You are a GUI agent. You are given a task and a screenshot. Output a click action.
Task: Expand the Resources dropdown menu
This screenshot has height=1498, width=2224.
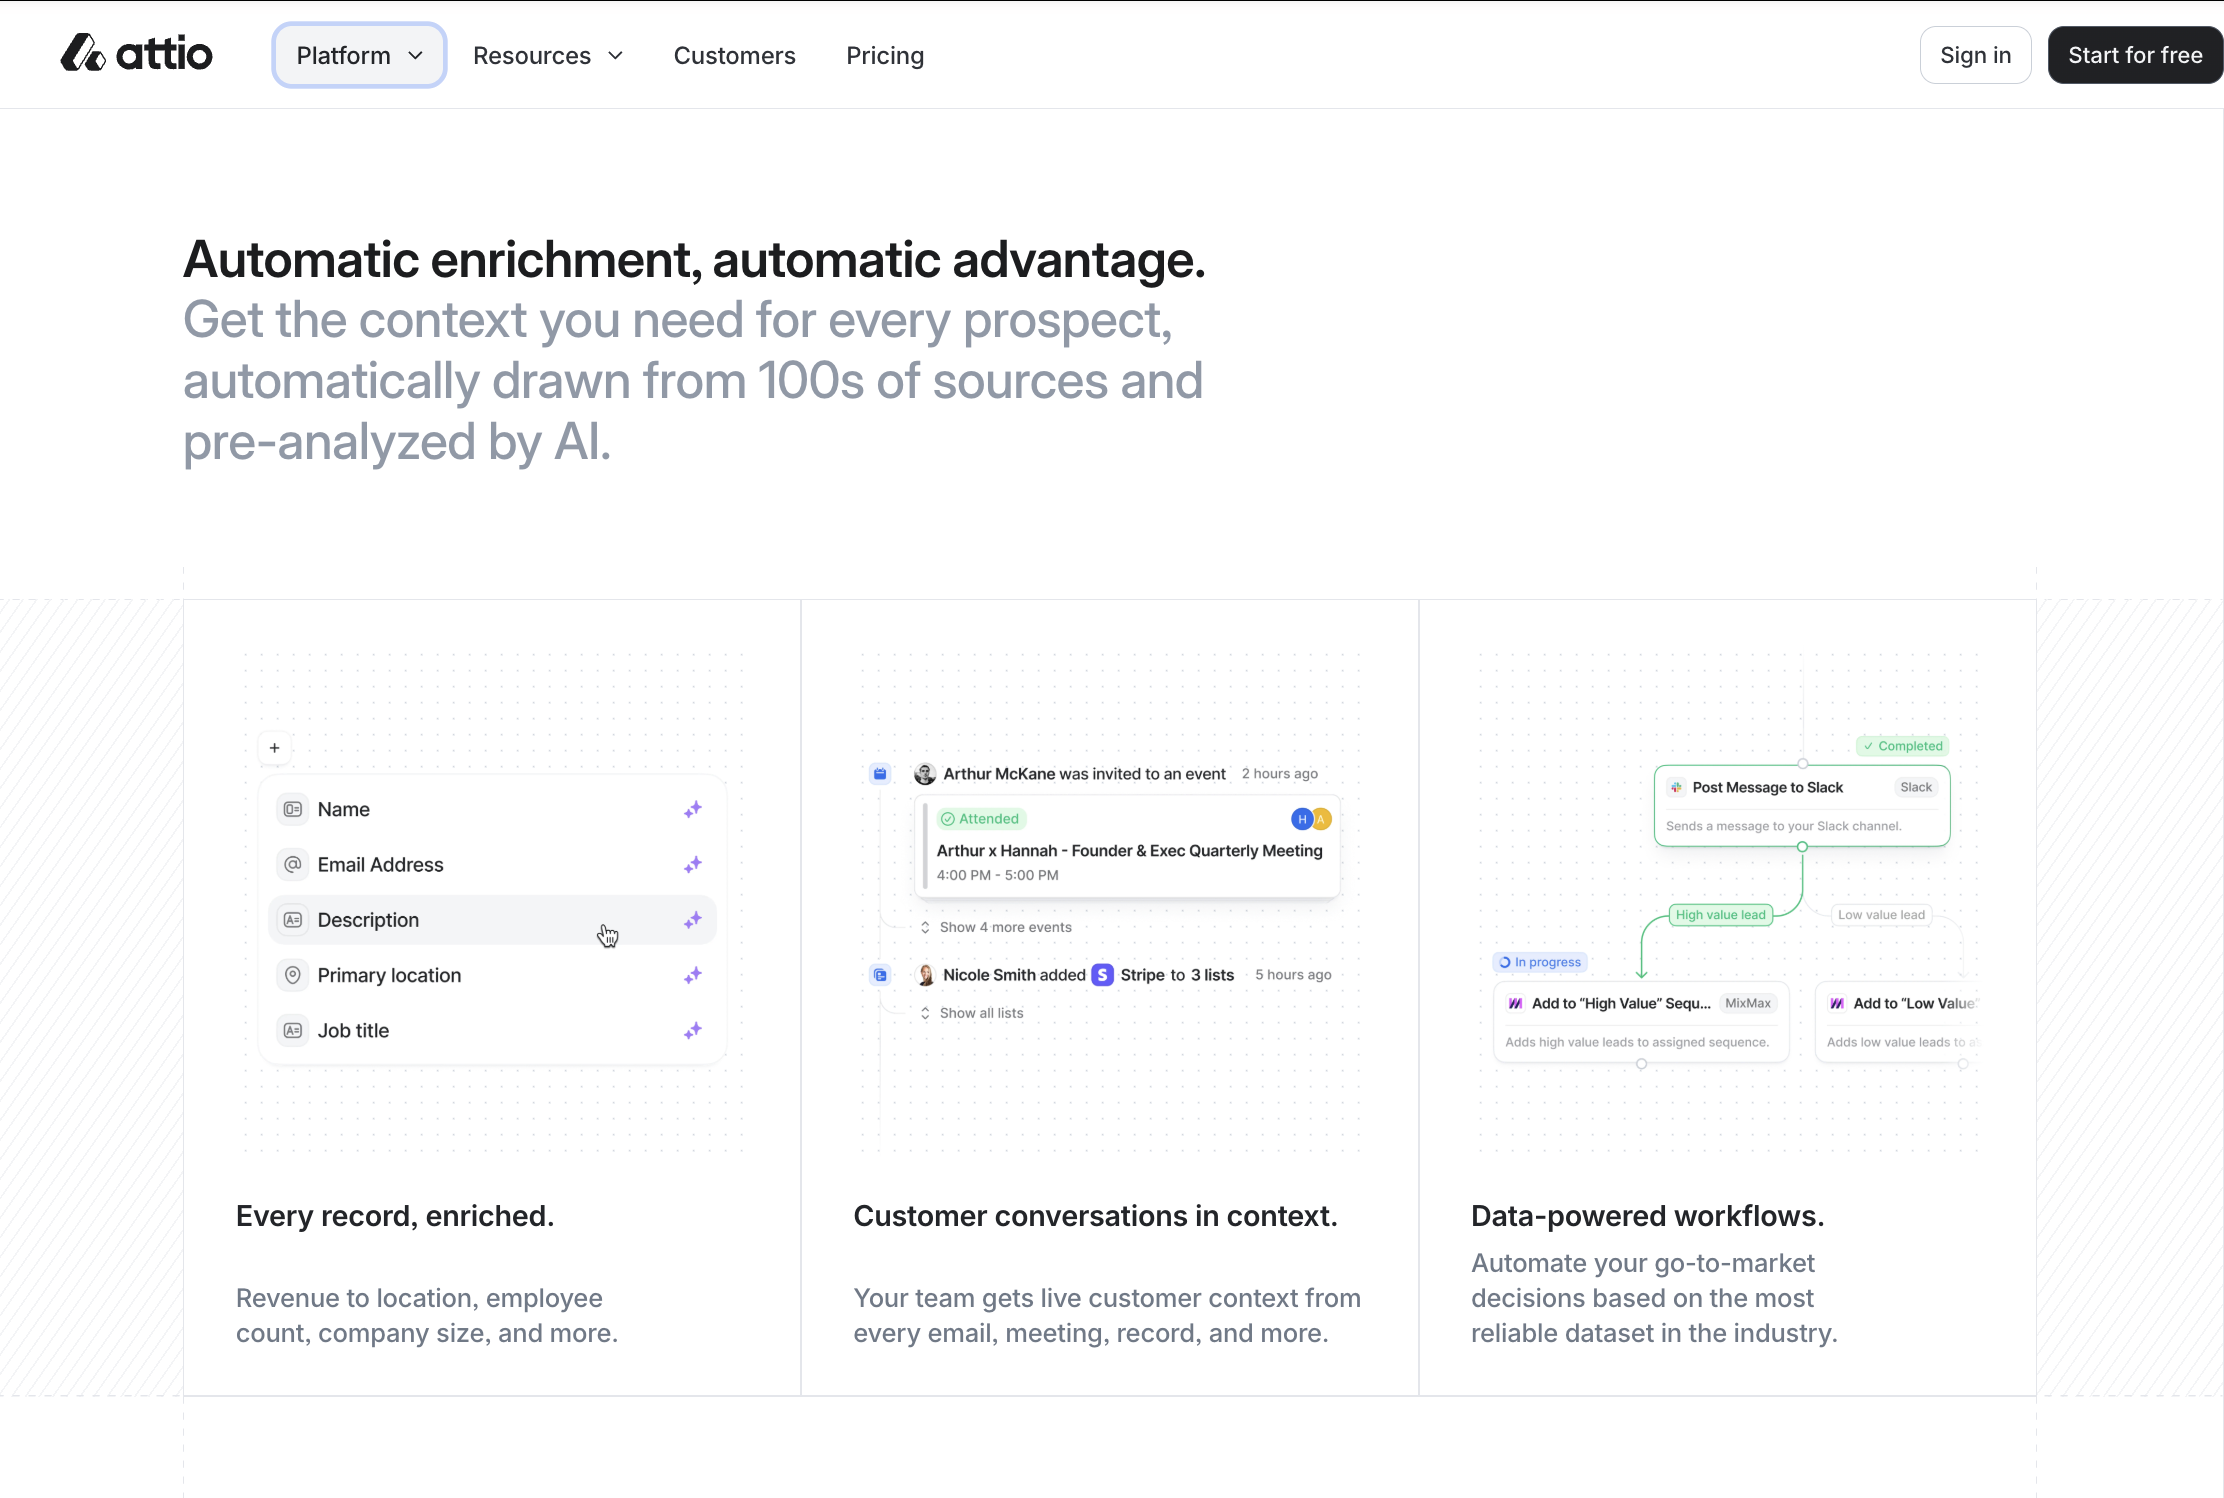coord(548,55)
